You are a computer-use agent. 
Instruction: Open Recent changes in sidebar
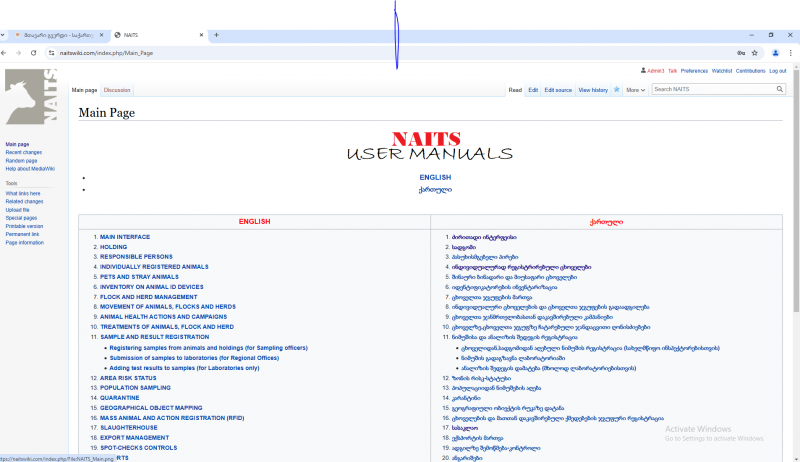23,152
